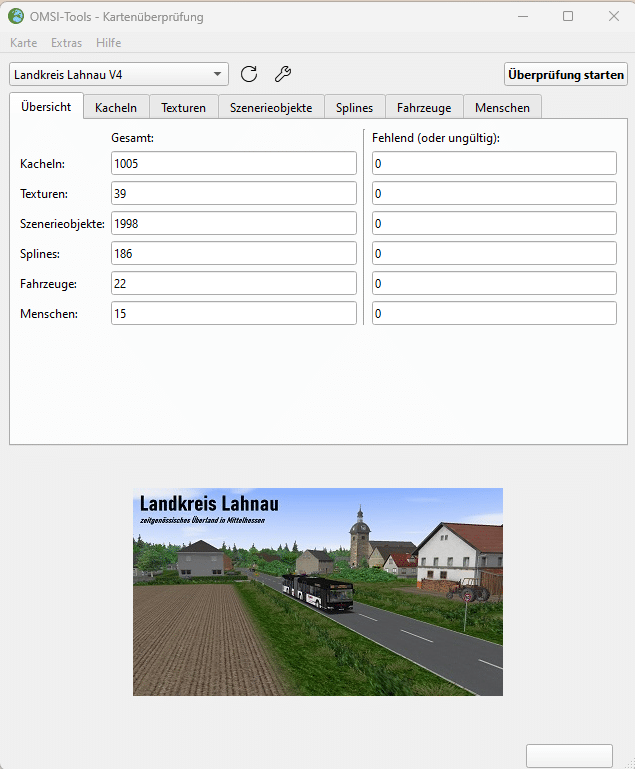Open the Hilfe menu
635x769 pixels.
(x=109, y=43)
